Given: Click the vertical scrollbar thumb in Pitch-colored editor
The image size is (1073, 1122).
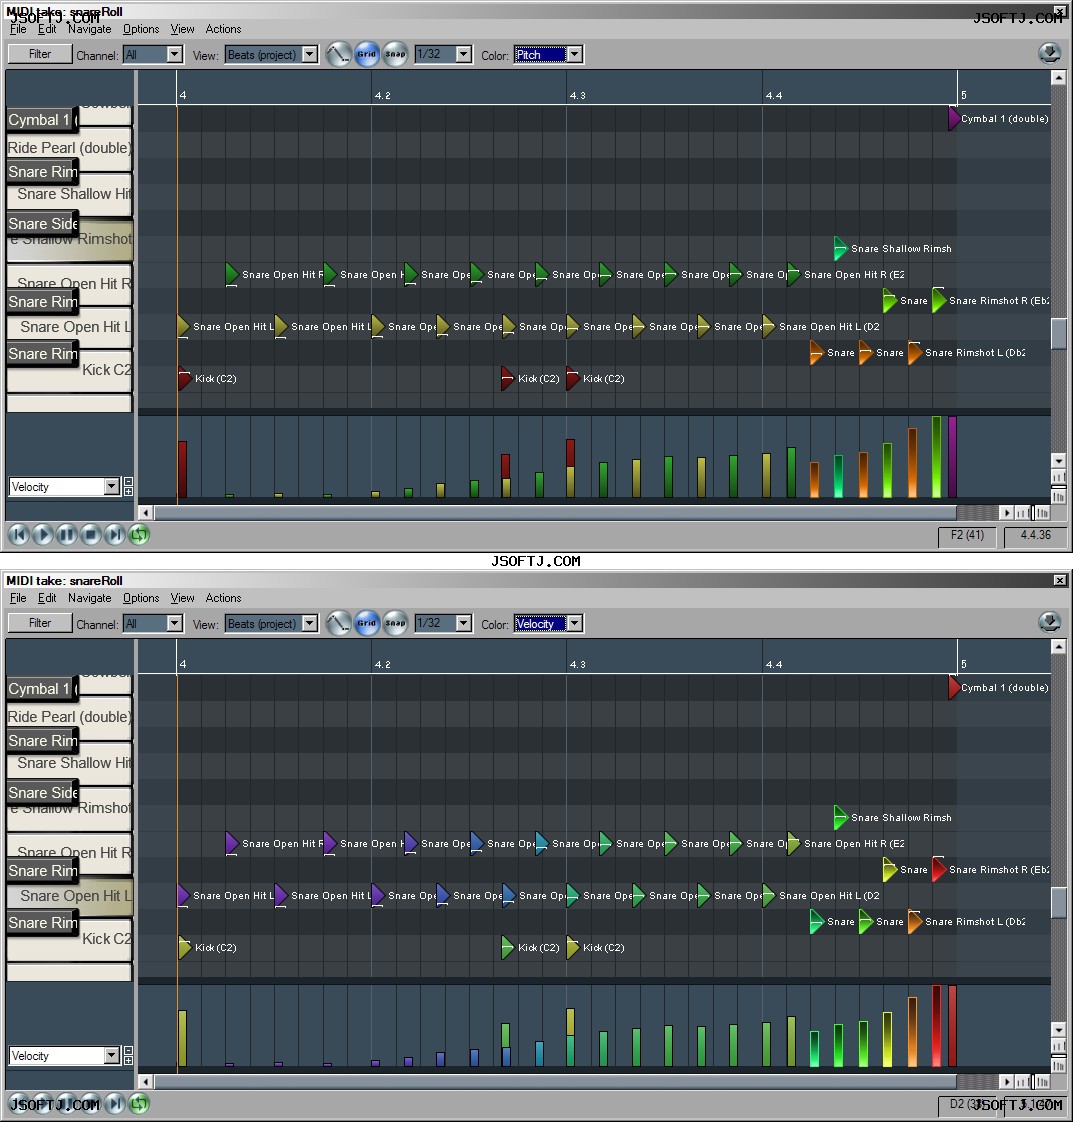Looking at the screenshot, I should click(1058, 333).
